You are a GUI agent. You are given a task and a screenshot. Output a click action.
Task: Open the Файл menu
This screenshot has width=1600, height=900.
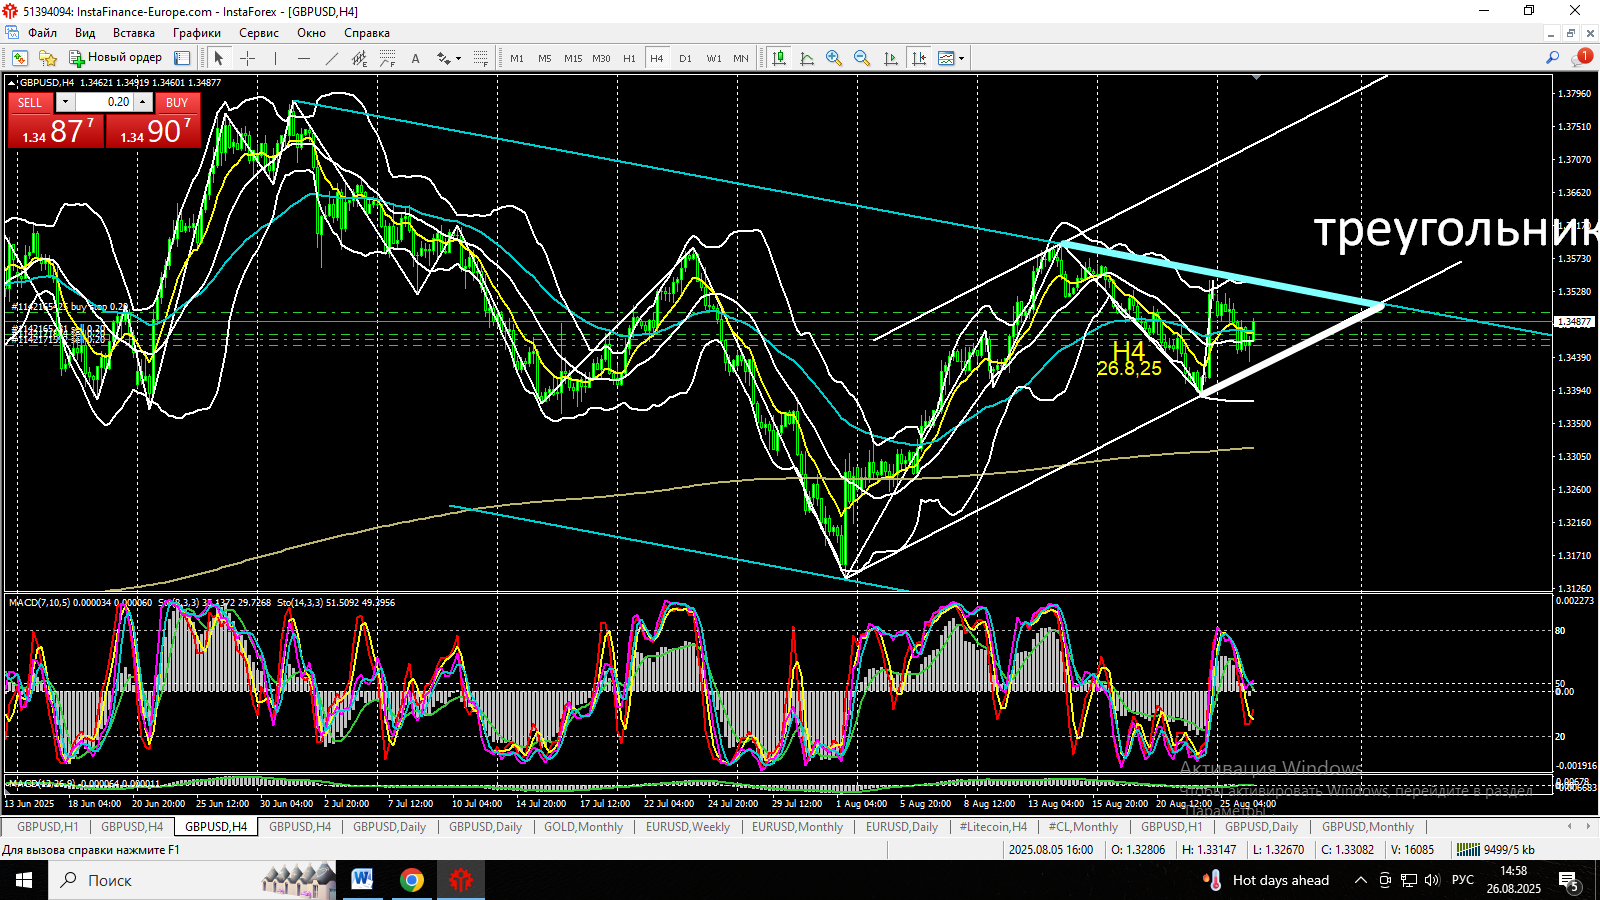tap(42, 33)
